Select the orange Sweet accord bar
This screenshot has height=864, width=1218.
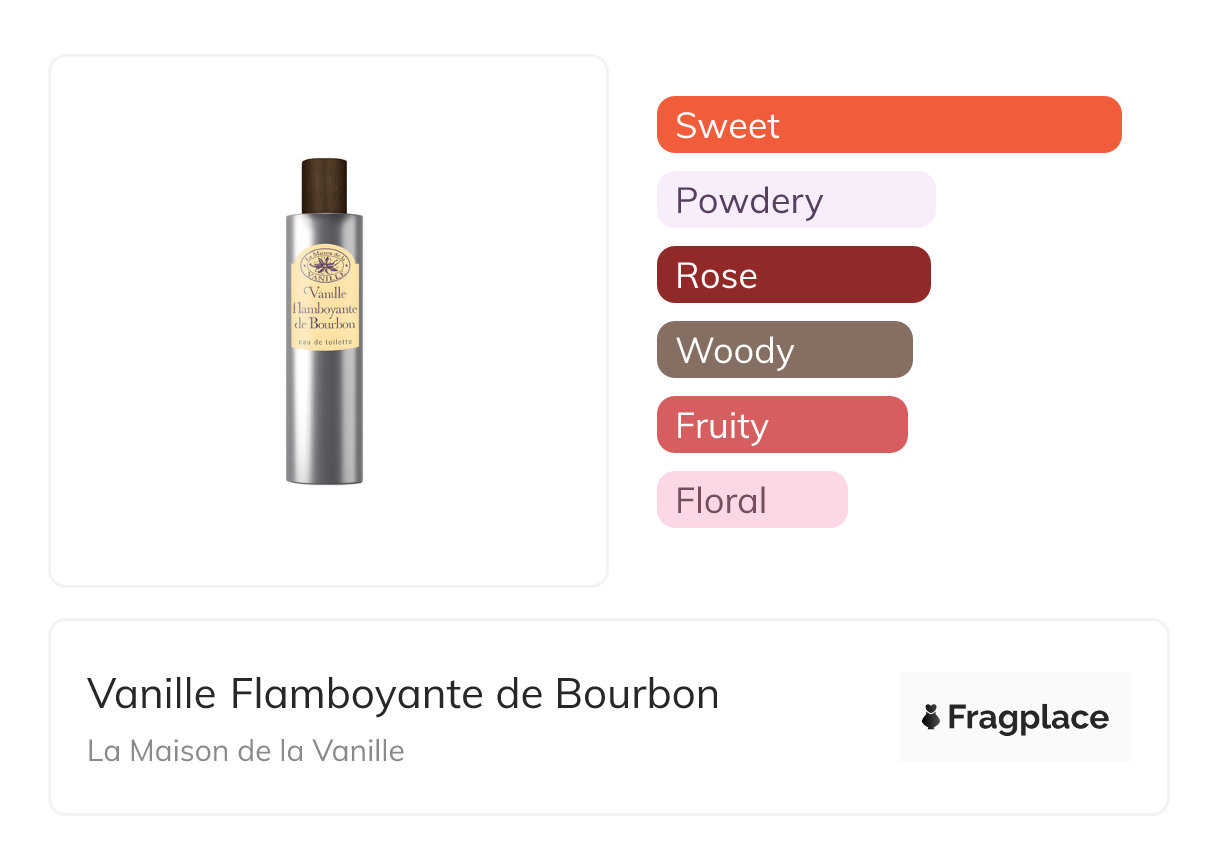coord(889,125)
